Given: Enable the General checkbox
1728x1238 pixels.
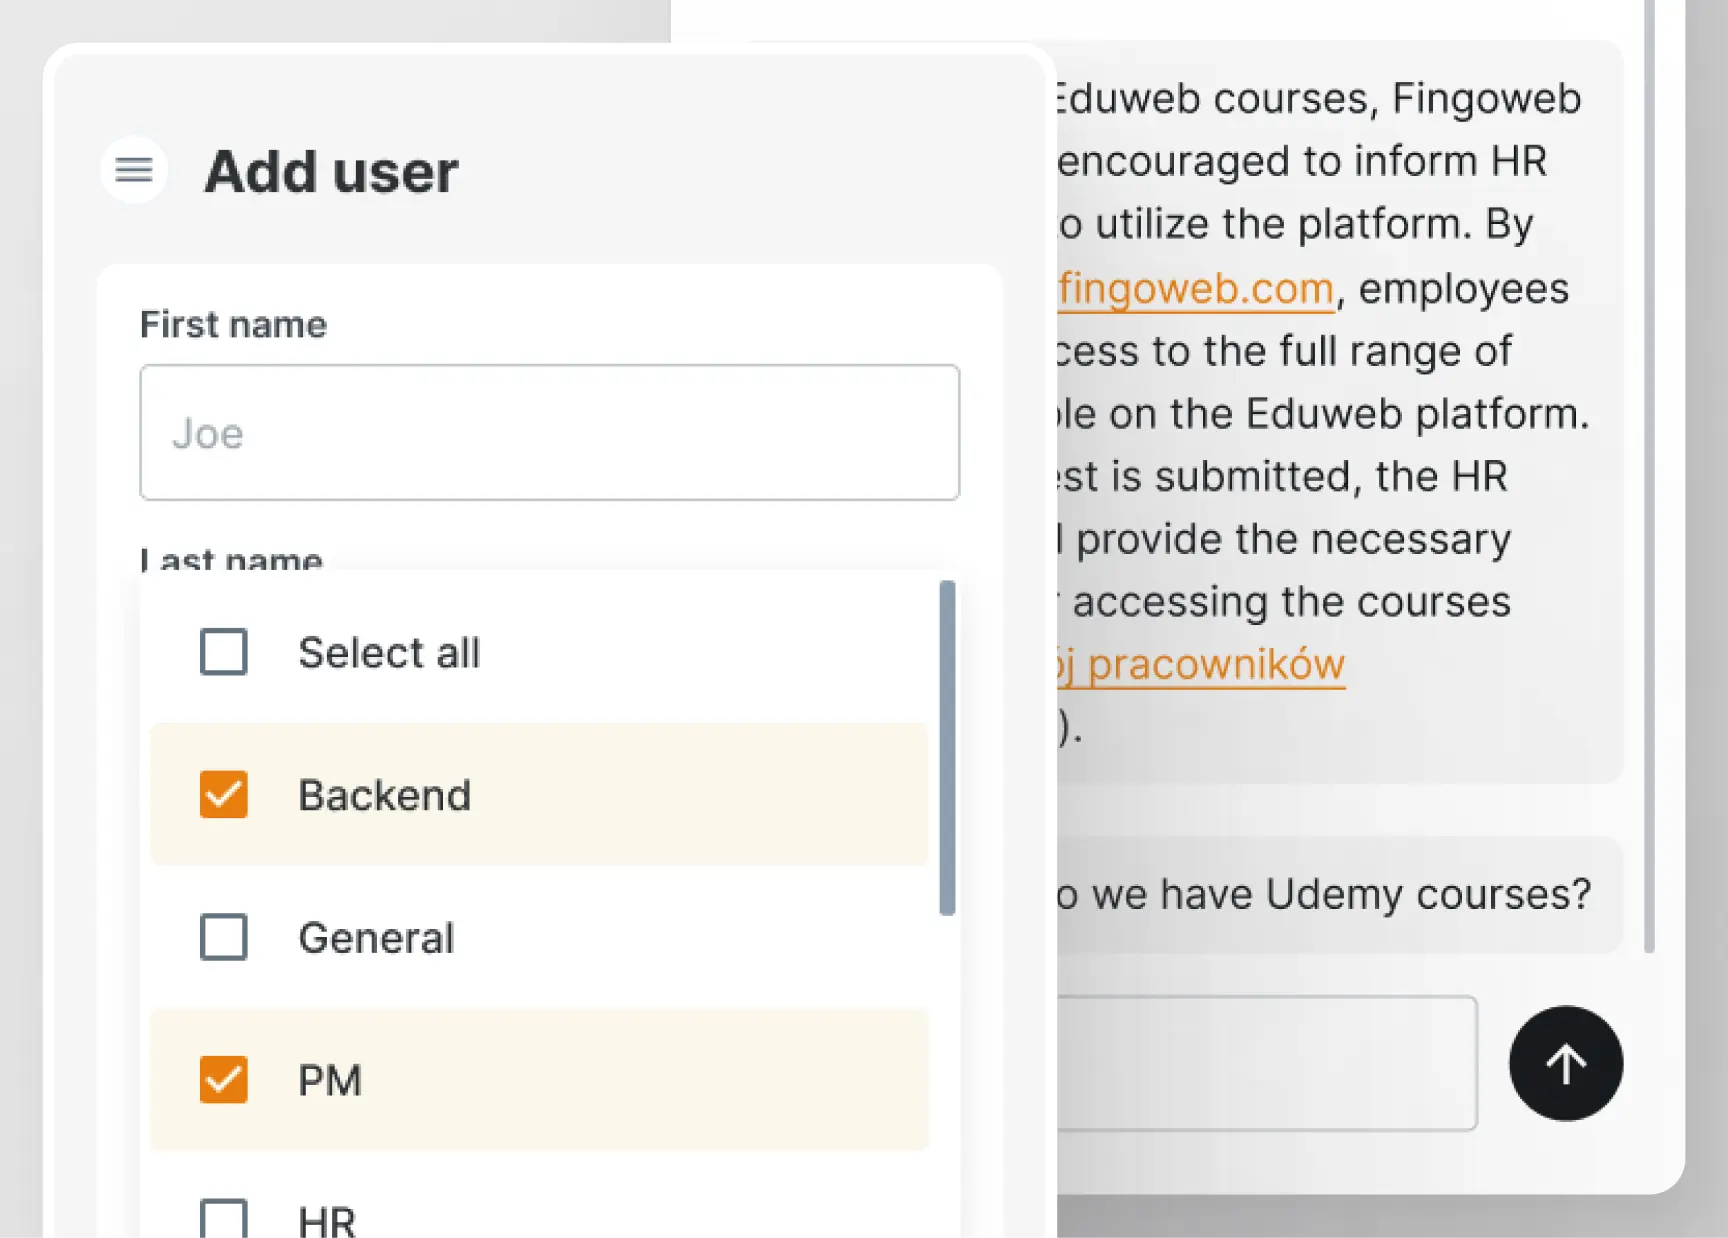Looking at the screenshot, I should [x=222, y=938].
